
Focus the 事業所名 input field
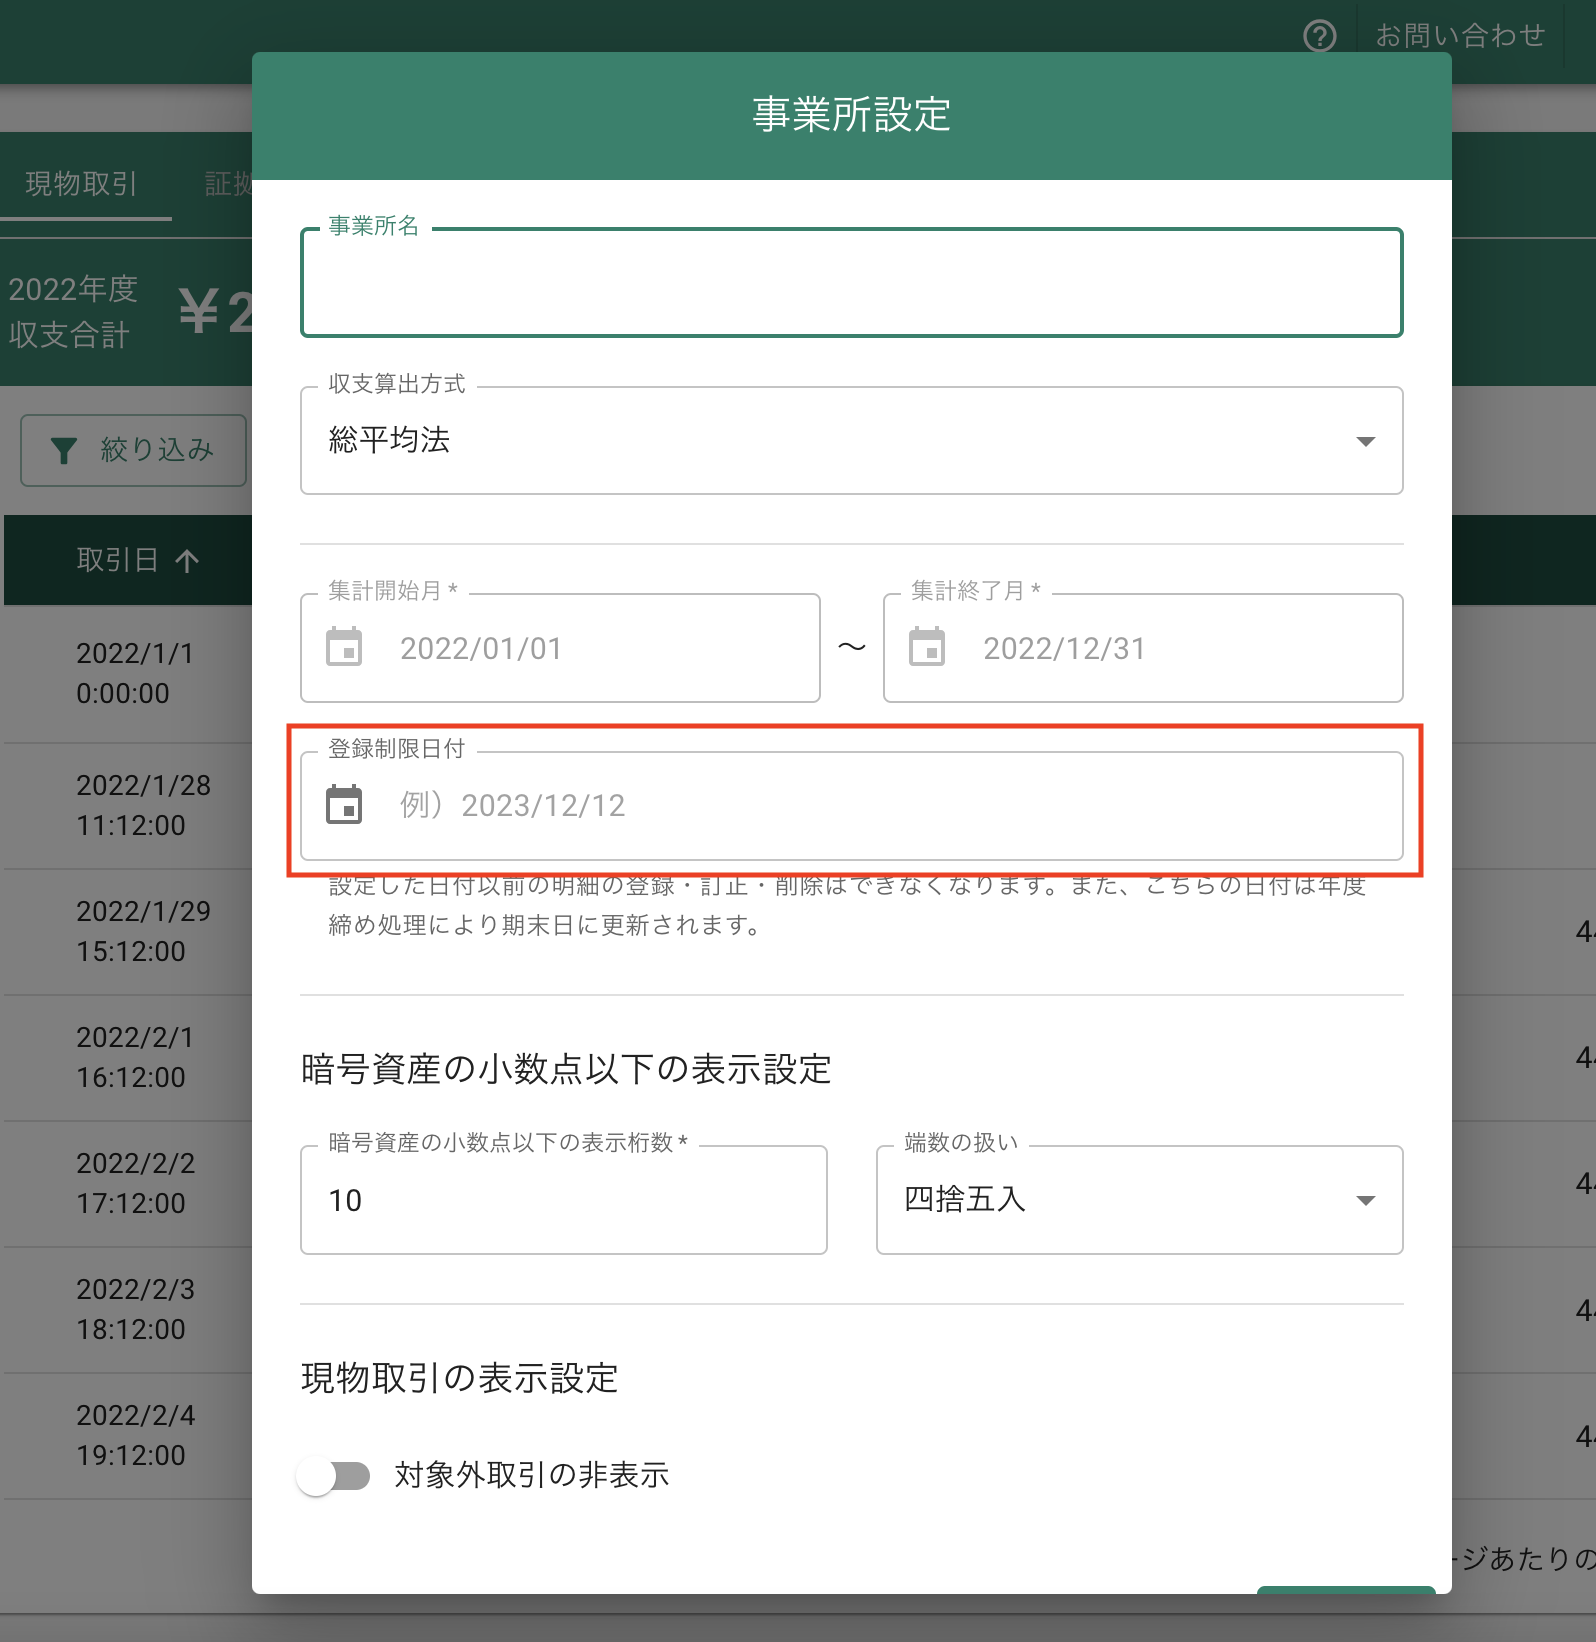[852, 283]
